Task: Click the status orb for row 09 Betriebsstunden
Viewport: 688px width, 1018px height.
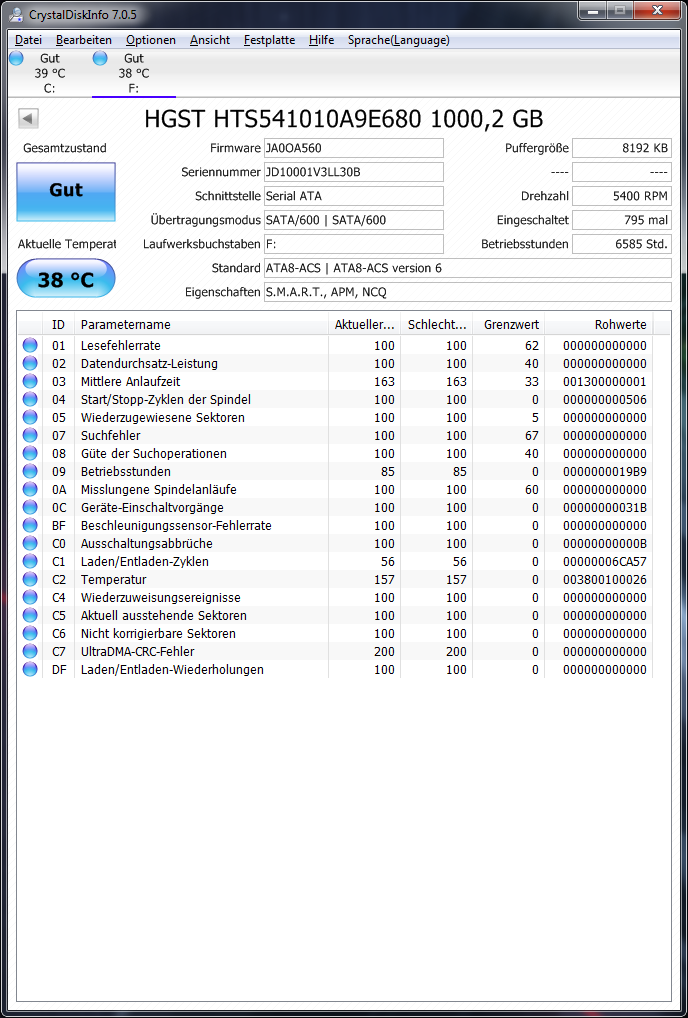Action: [x=30, y=471]
